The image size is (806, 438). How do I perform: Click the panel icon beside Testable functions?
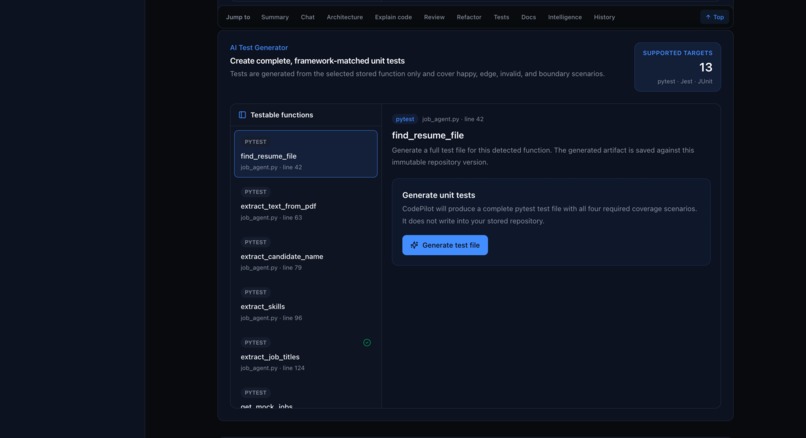(242, 115)
